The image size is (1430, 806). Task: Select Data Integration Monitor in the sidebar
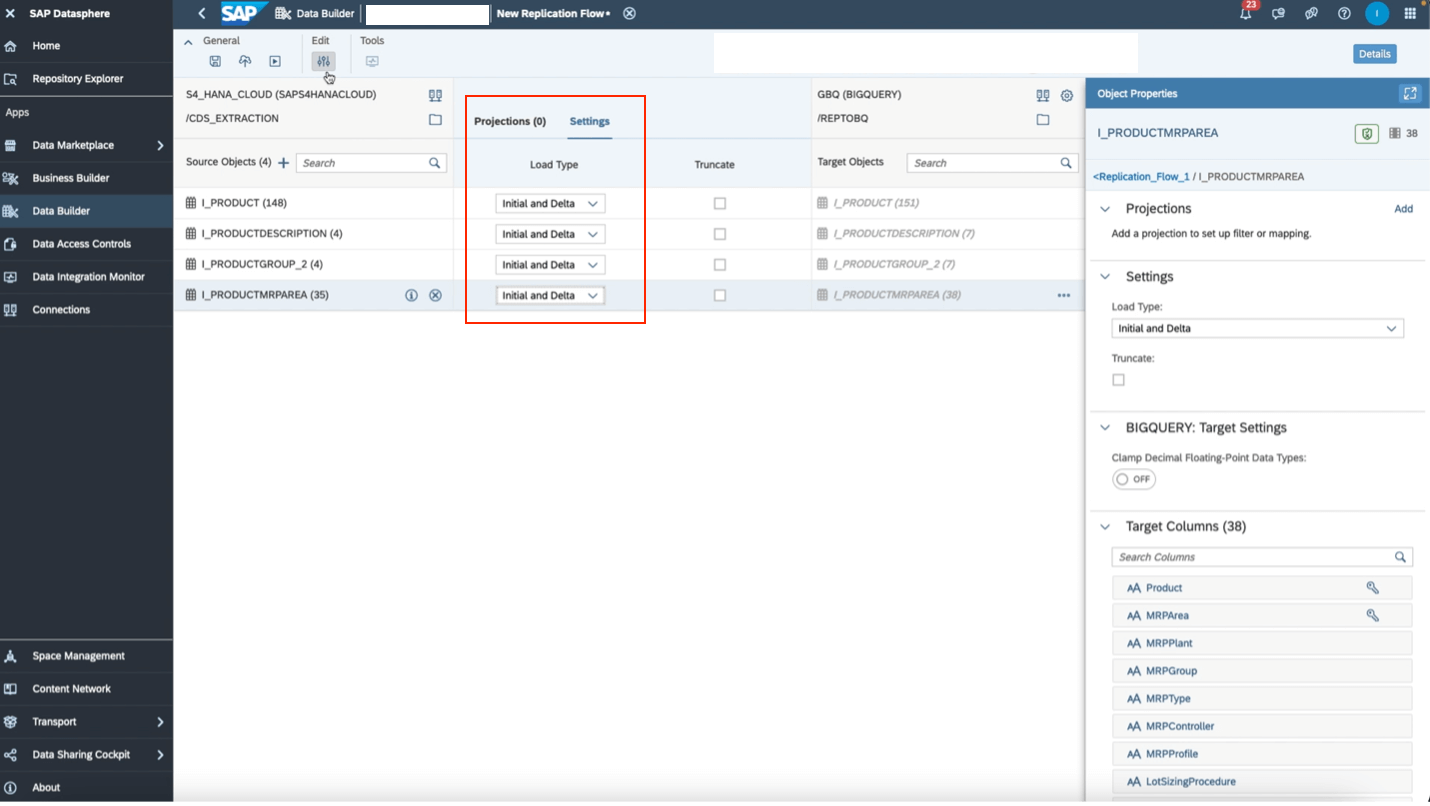[86, 277]
